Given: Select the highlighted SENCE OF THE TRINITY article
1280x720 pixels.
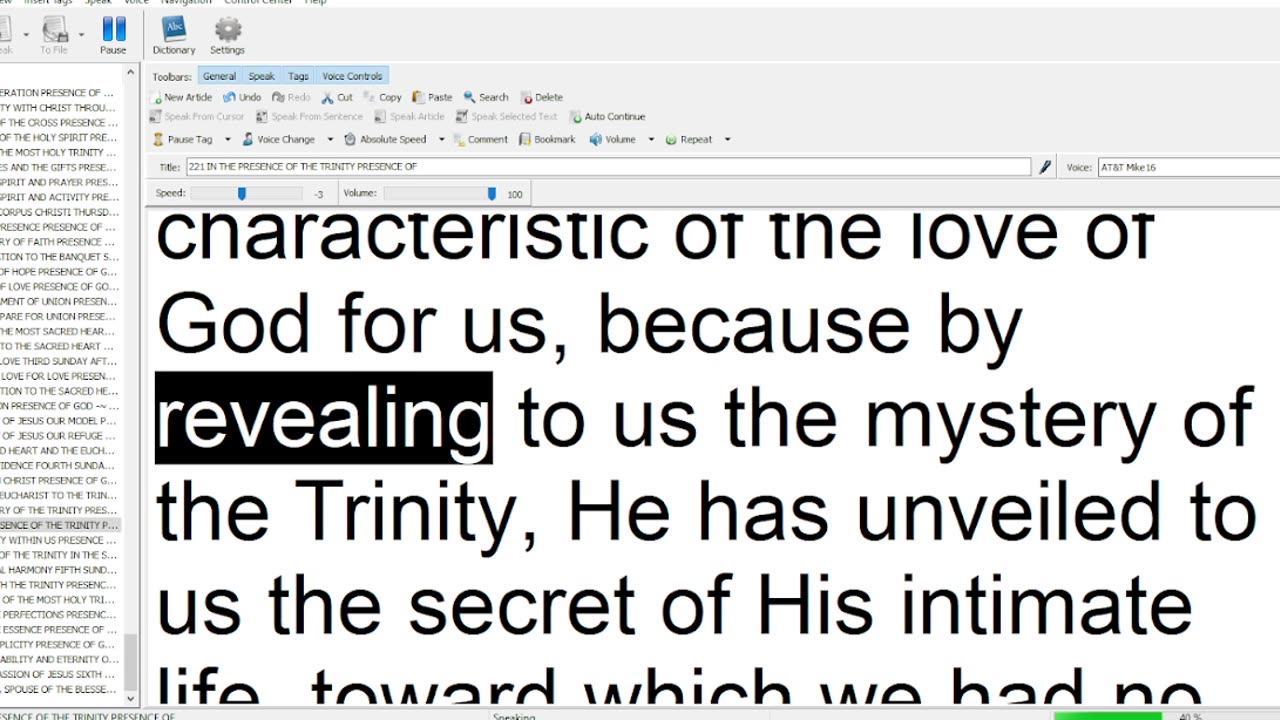Looking at the screenshot, I should coord(60,525).
